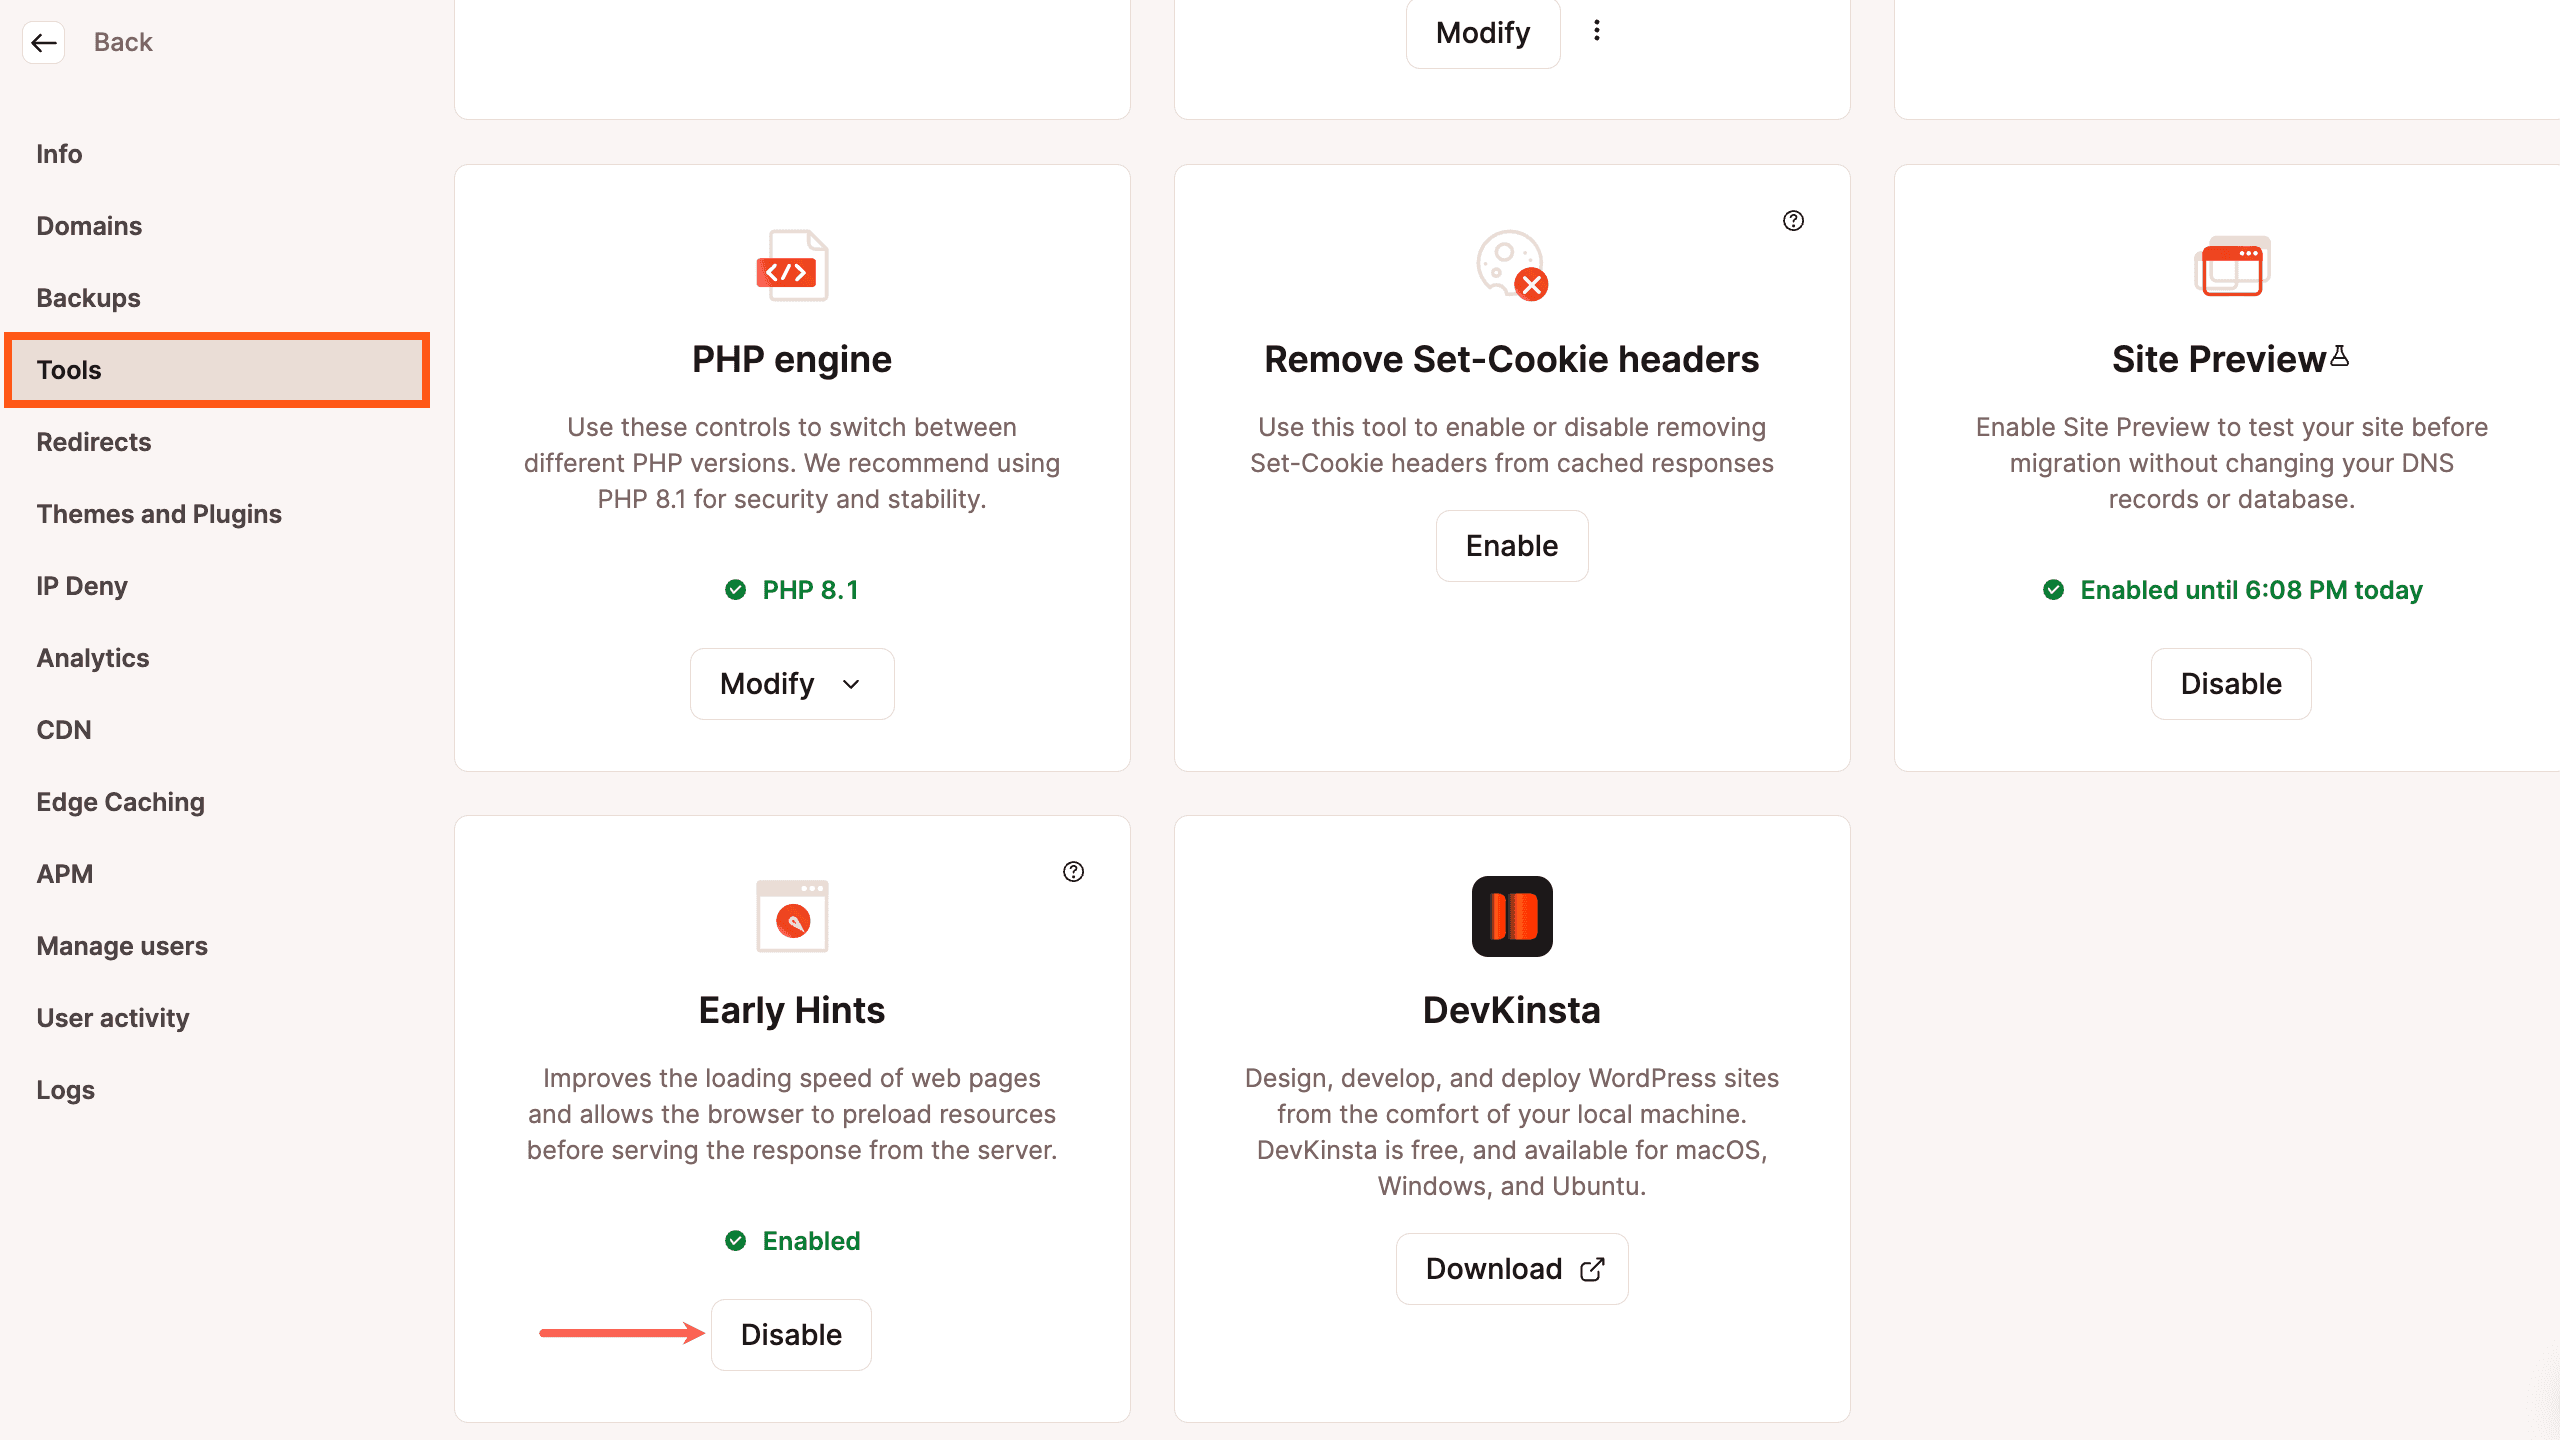Toggle Early Hints enabled status off
The height and width of the screenshot is (1440, 2560).
tap(789, 1335)
